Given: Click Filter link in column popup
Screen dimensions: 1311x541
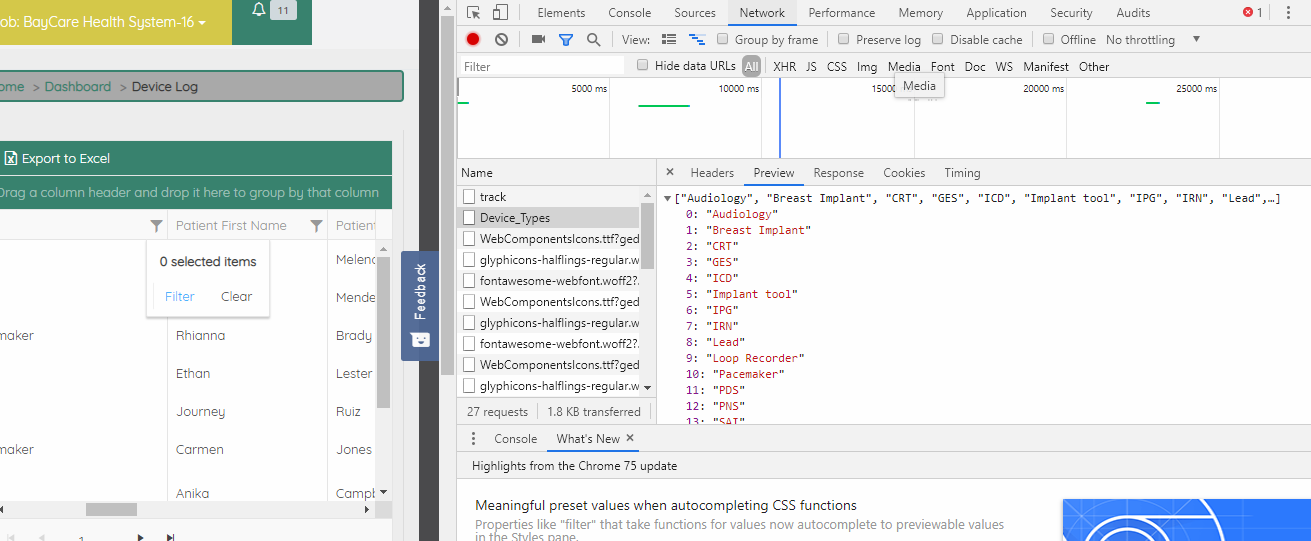Looking at the screenshot, I should point(180,296).
